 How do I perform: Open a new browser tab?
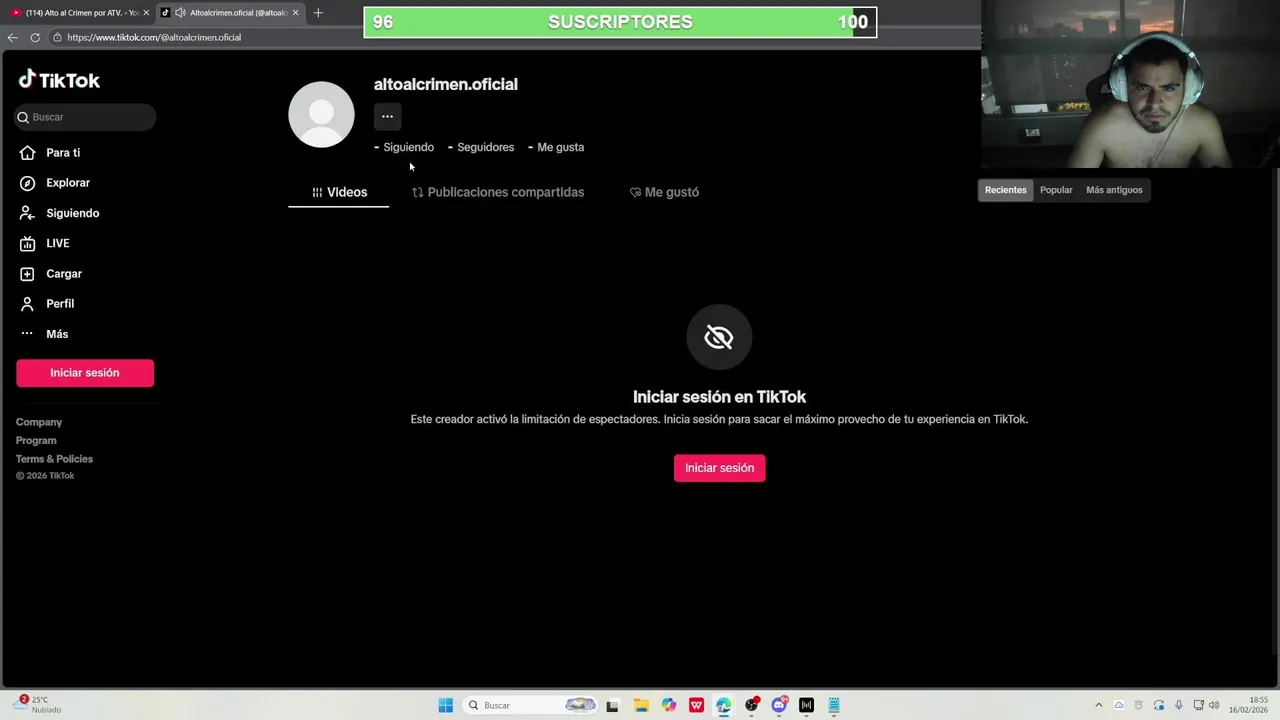click(x=318, y=13)
